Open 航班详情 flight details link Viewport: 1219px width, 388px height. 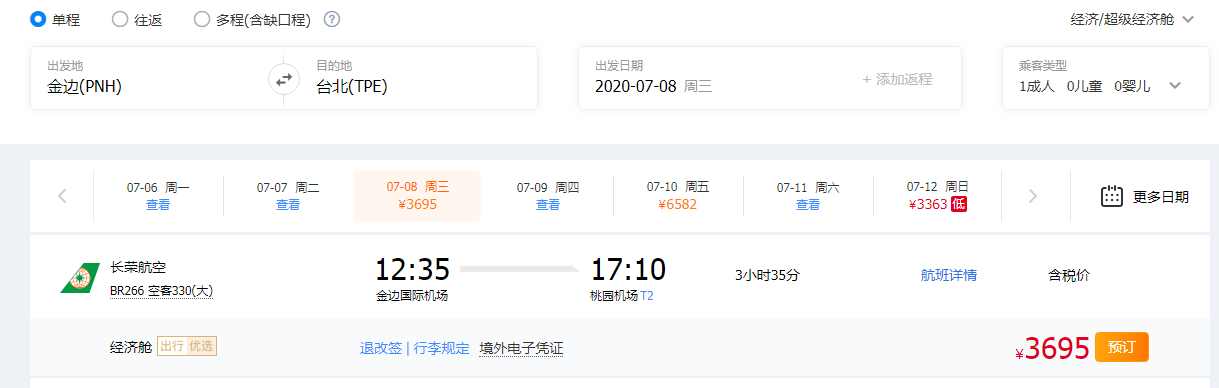pyautogui.click(x=949, y=275)
